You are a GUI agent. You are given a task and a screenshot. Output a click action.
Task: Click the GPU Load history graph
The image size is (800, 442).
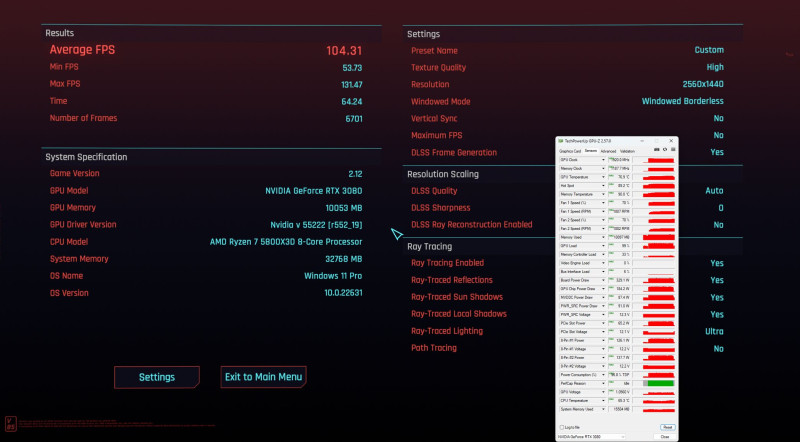click(x=655, y=246)
